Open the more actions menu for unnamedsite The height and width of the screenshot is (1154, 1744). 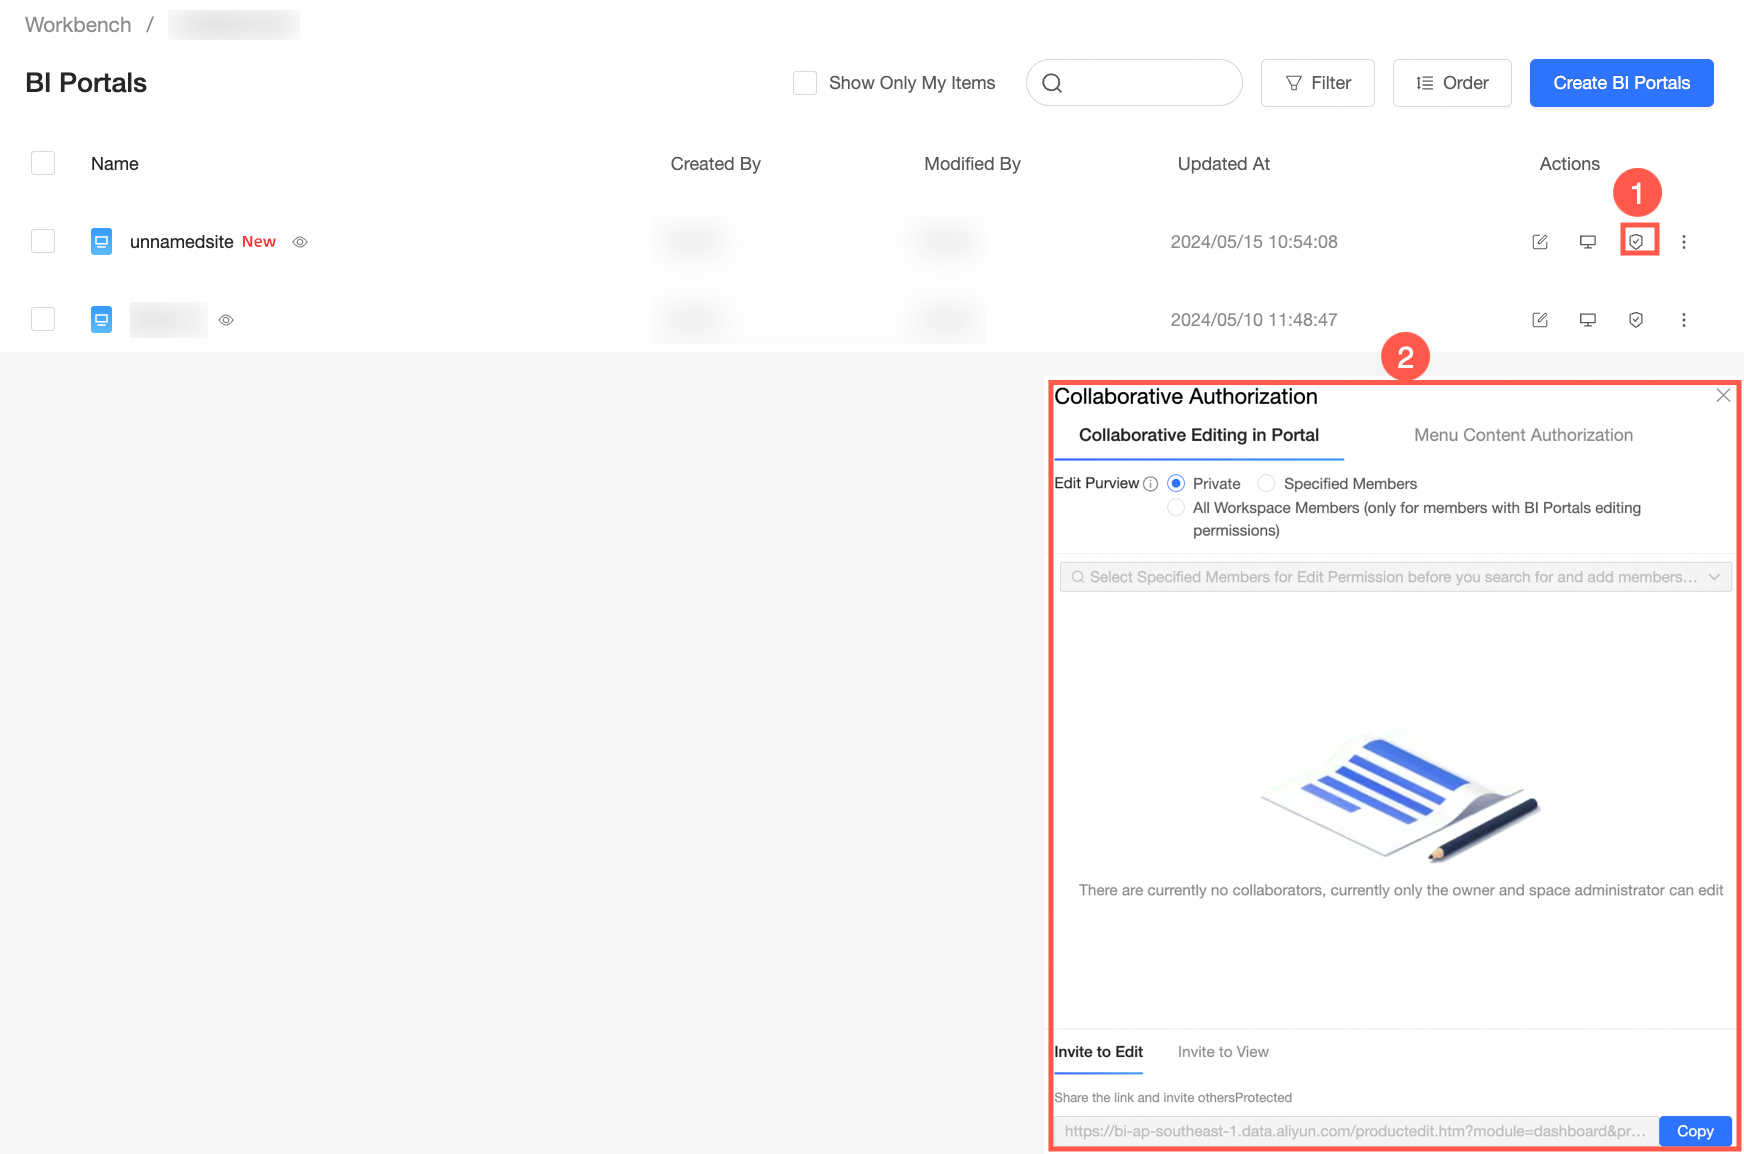click(x=1685, y=241)
